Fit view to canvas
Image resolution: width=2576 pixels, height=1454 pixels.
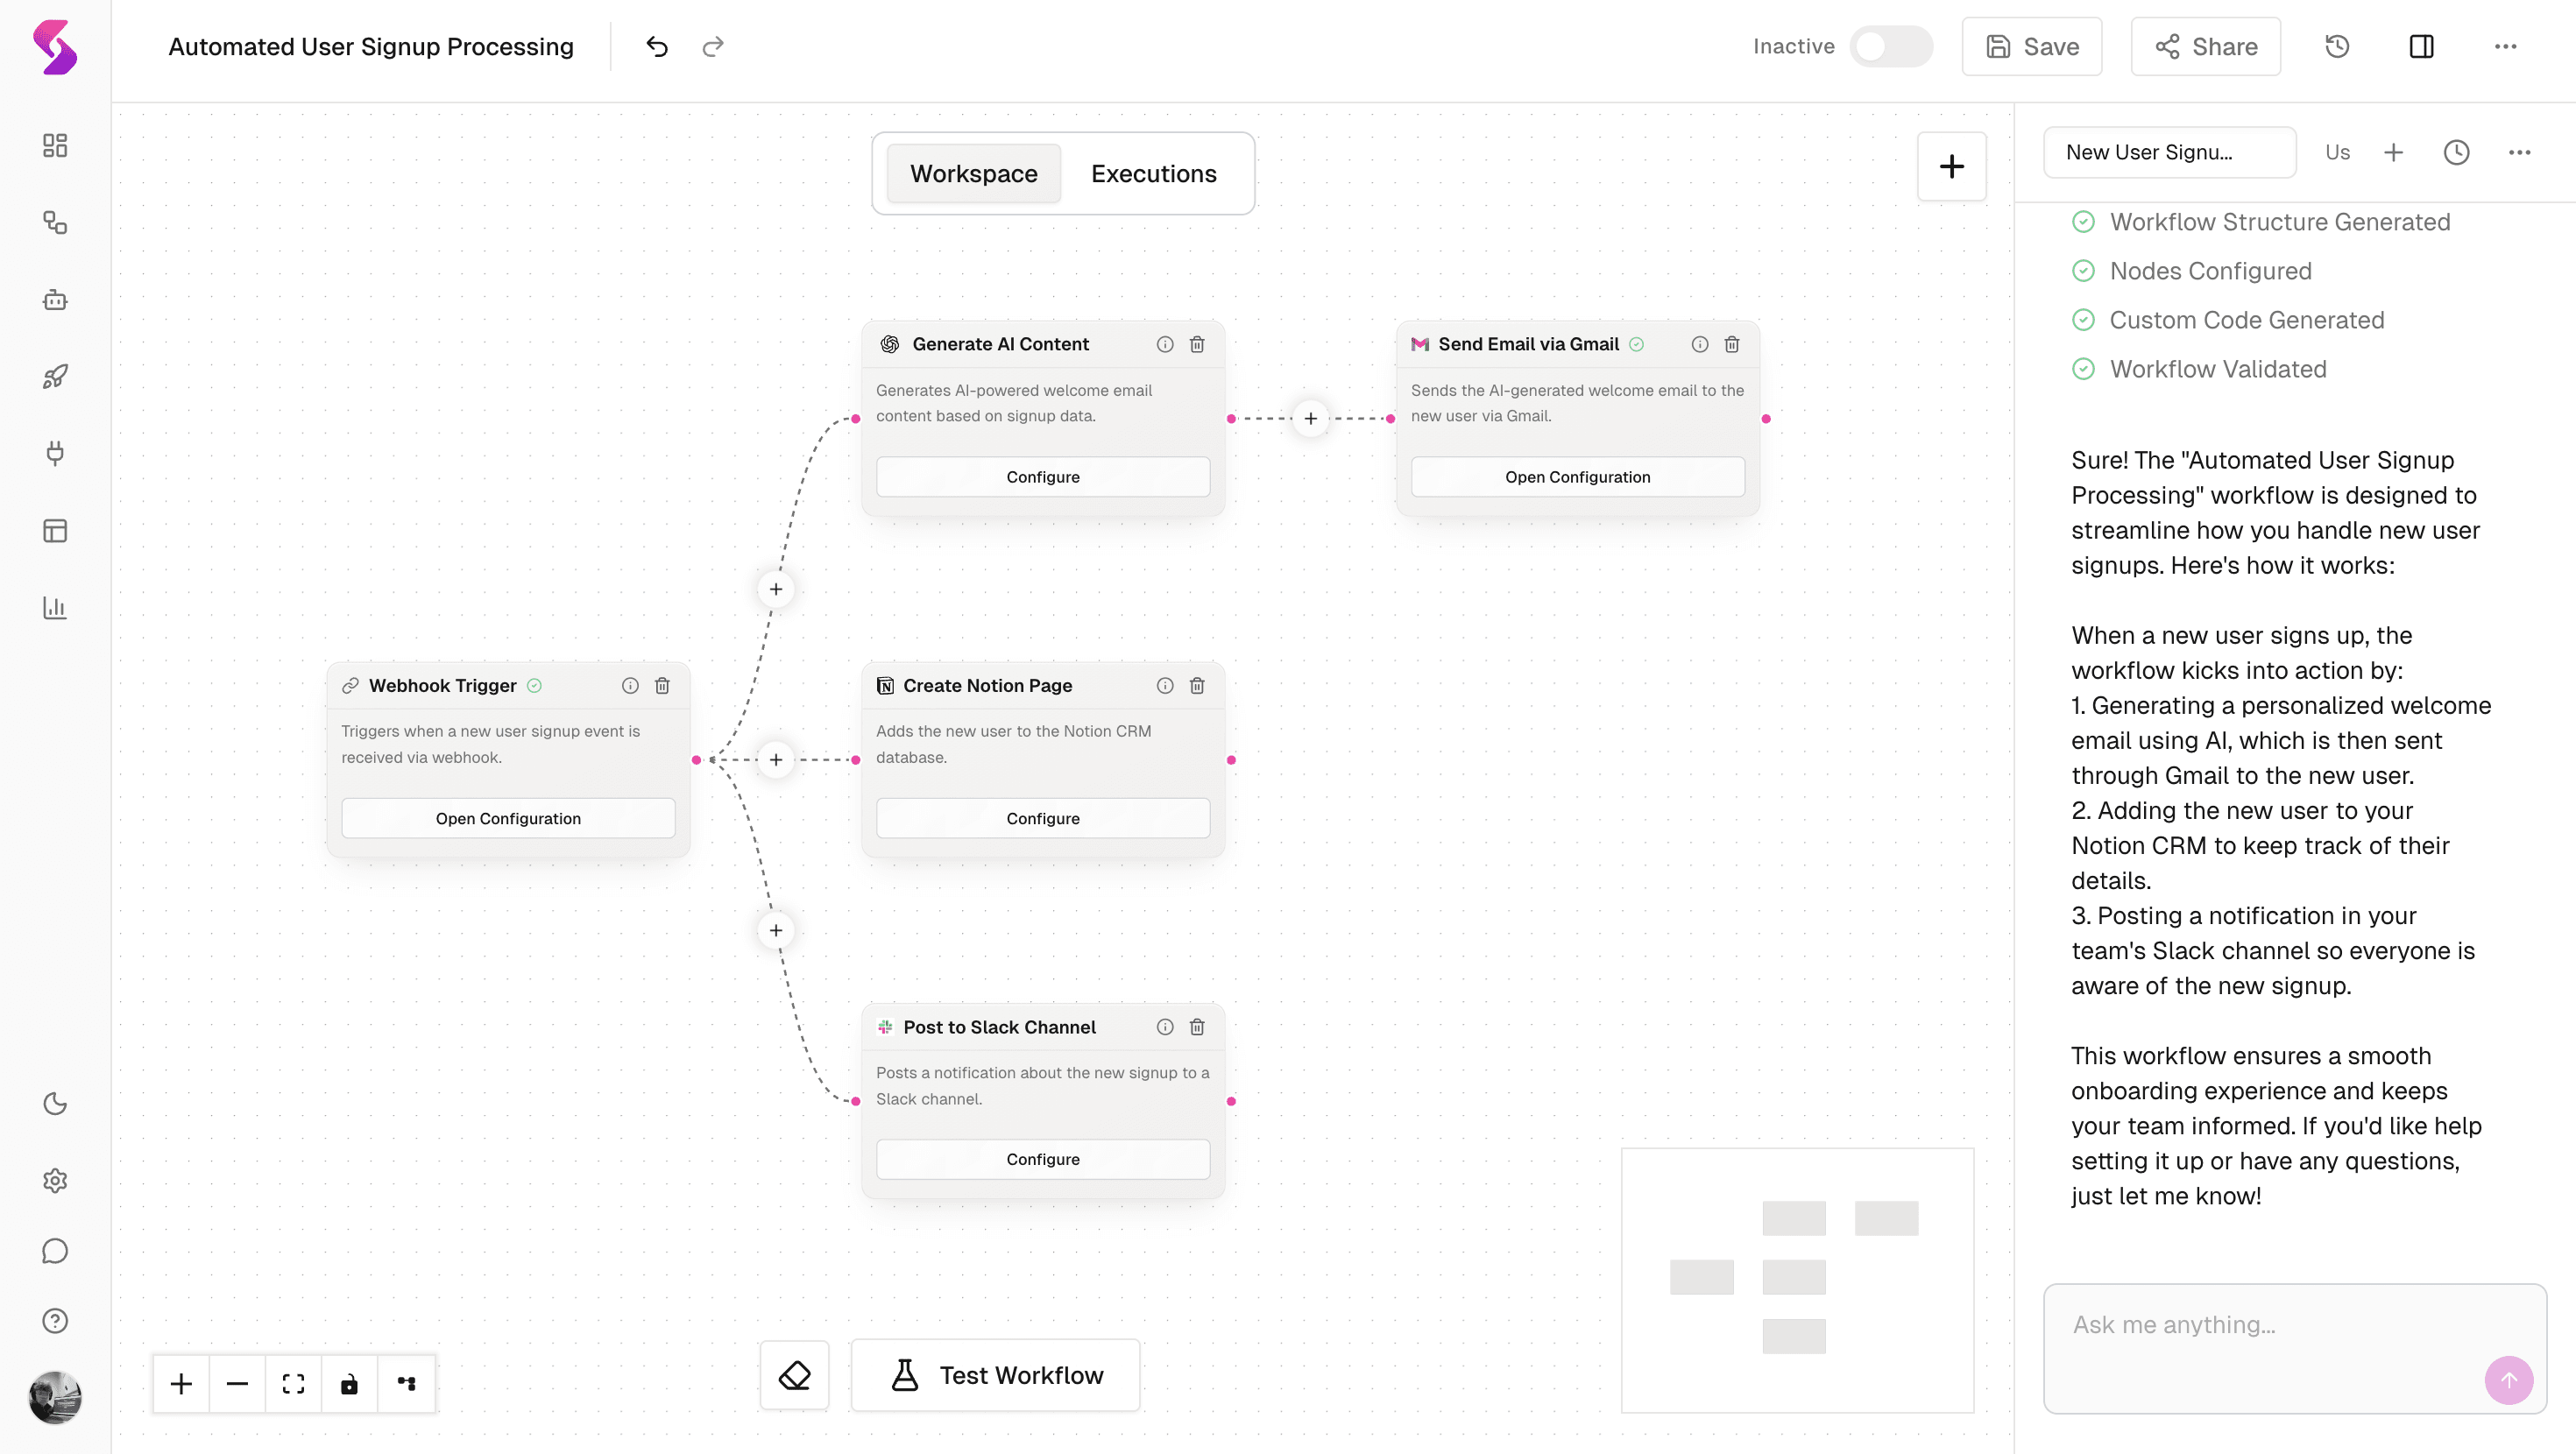293,1384
